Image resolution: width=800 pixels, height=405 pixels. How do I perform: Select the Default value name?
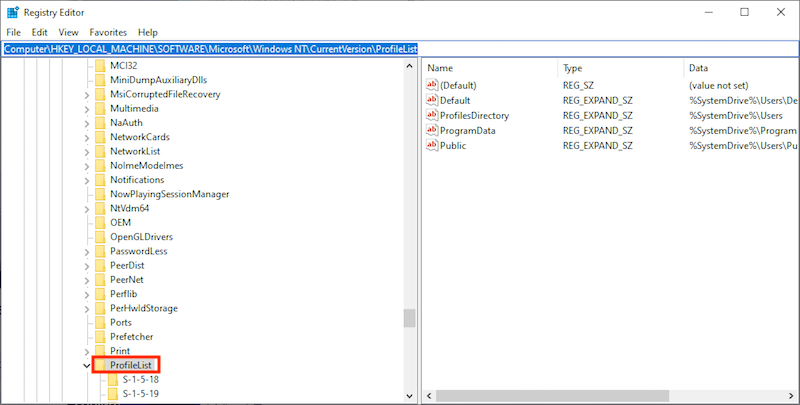click(x=455, y=100)
